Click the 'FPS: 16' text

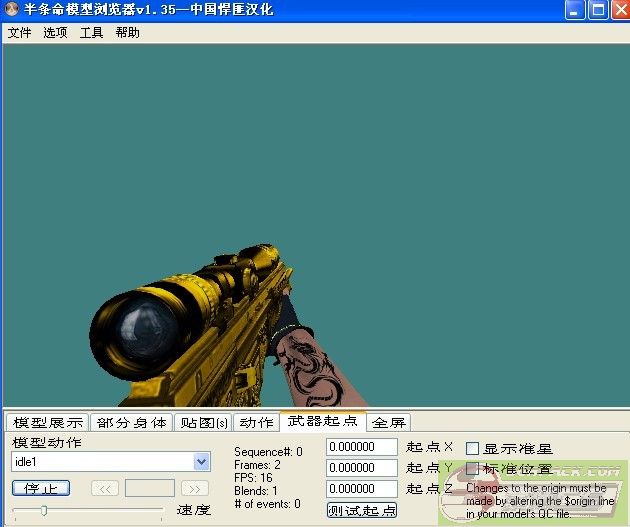tap(253, 478)
